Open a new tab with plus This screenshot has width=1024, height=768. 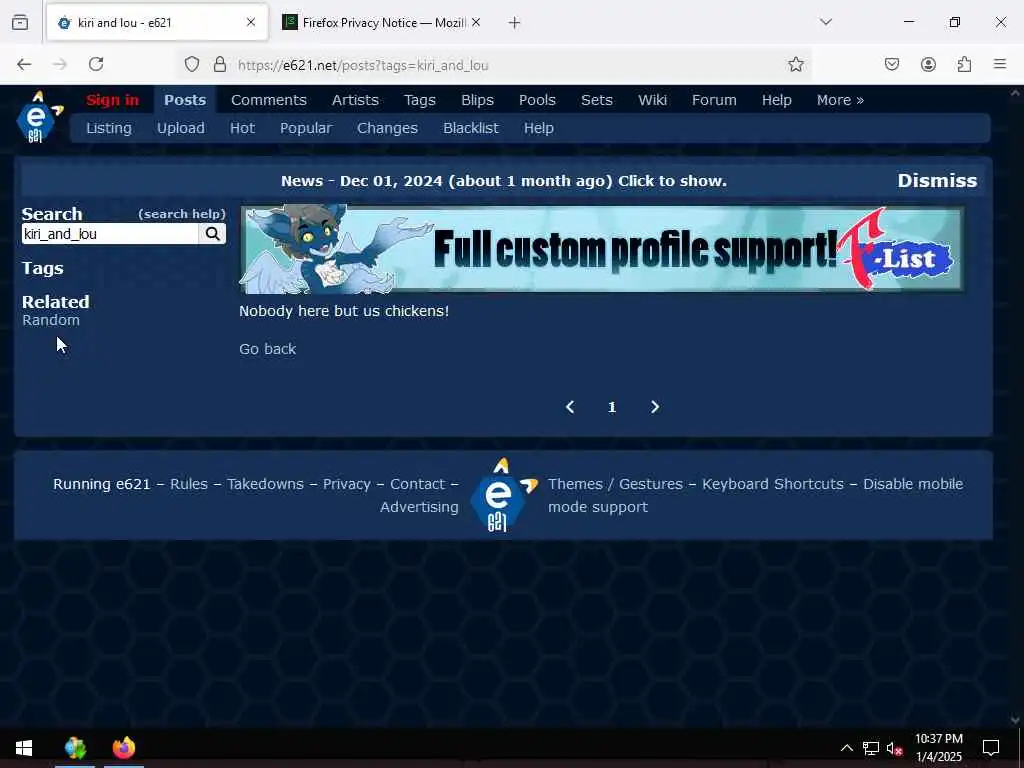[x=515, y=23]
